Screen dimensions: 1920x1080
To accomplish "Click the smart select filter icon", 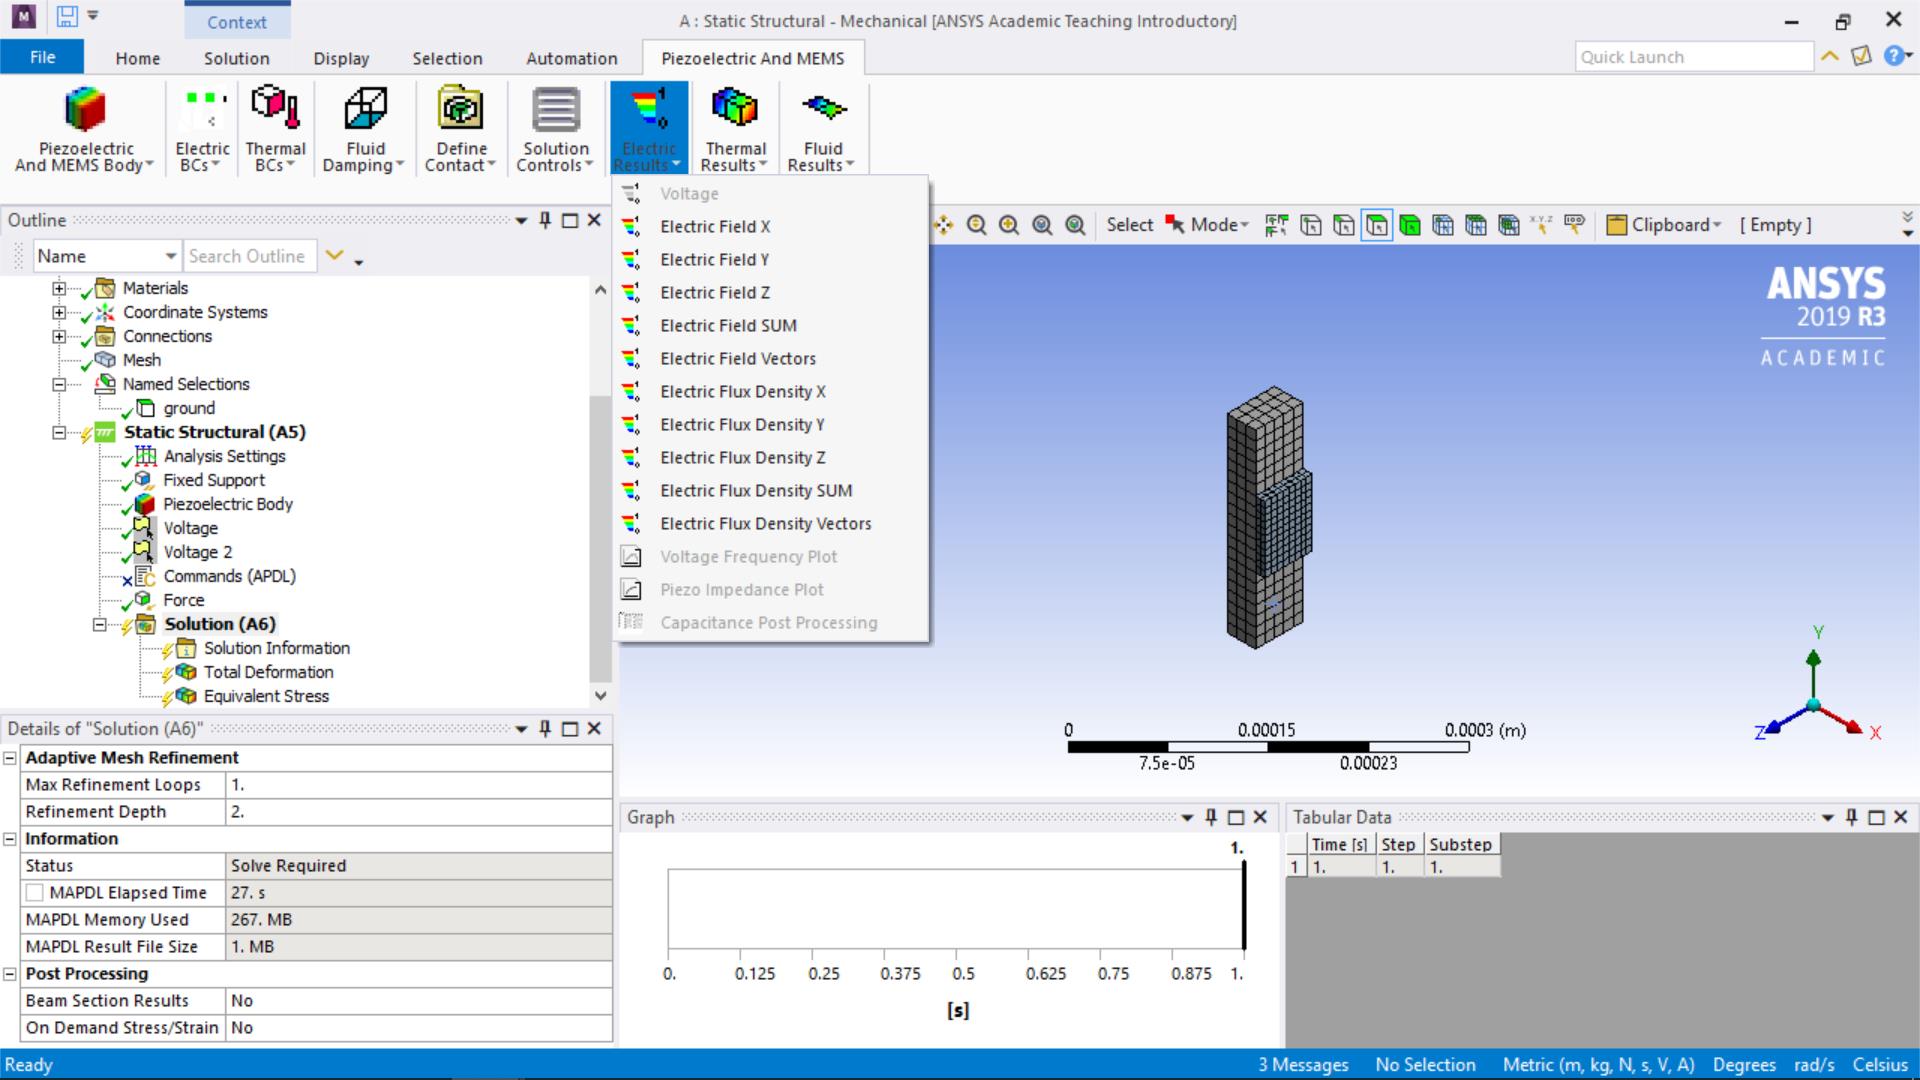I will (x=1276, y=225).
